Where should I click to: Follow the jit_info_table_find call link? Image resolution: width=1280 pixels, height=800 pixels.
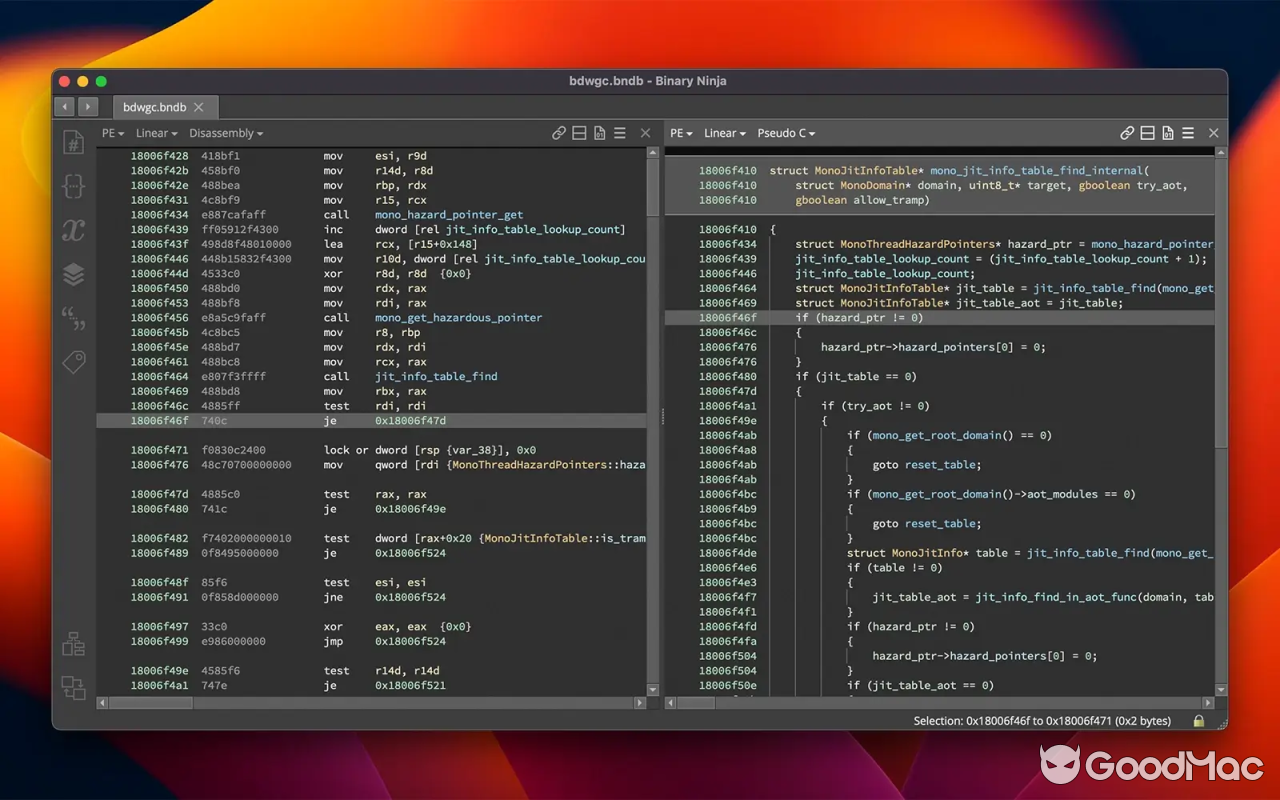(x=436, y=377)
